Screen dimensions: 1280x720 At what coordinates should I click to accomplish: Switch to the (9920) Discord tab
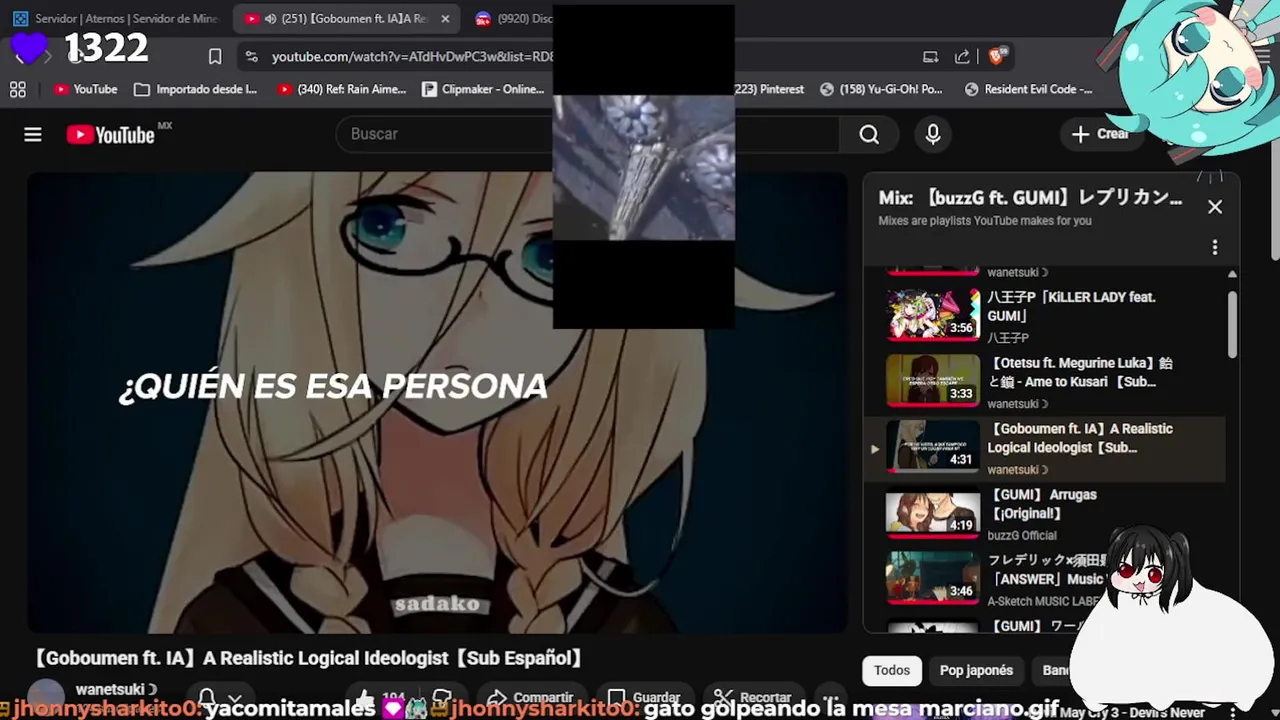512,19
